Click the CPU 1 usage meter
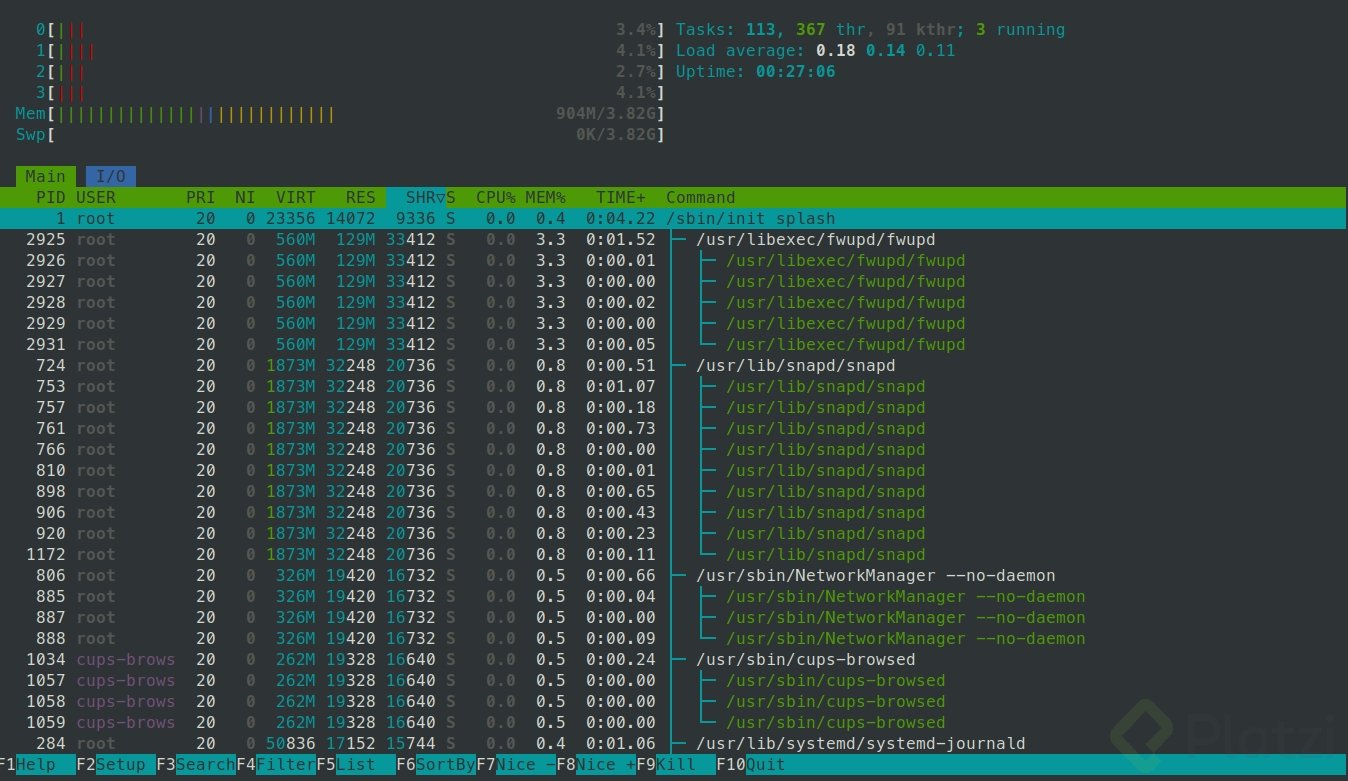 pyautogui.click(x=350, y=51)
